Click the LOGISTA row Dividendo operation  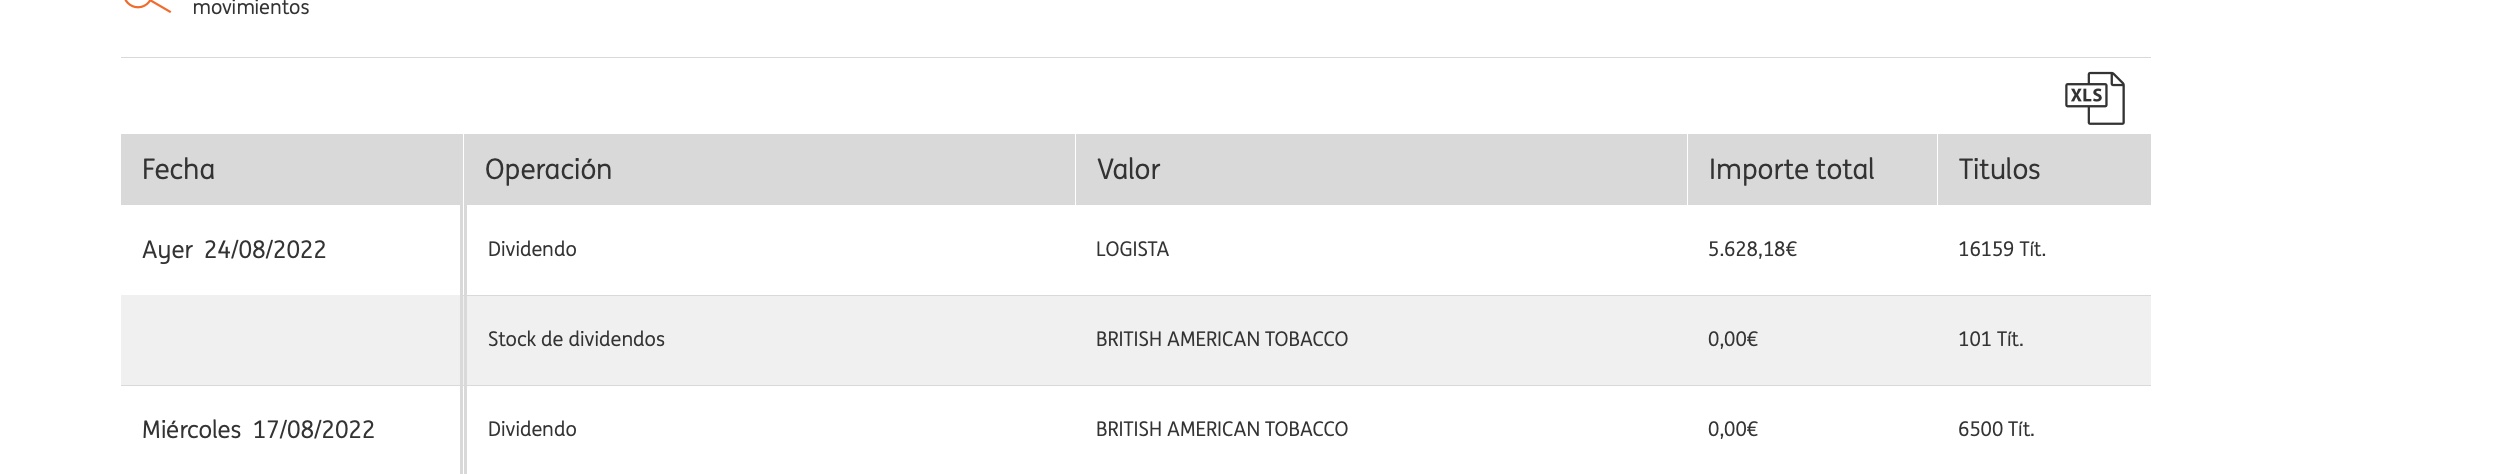point(532,249)
